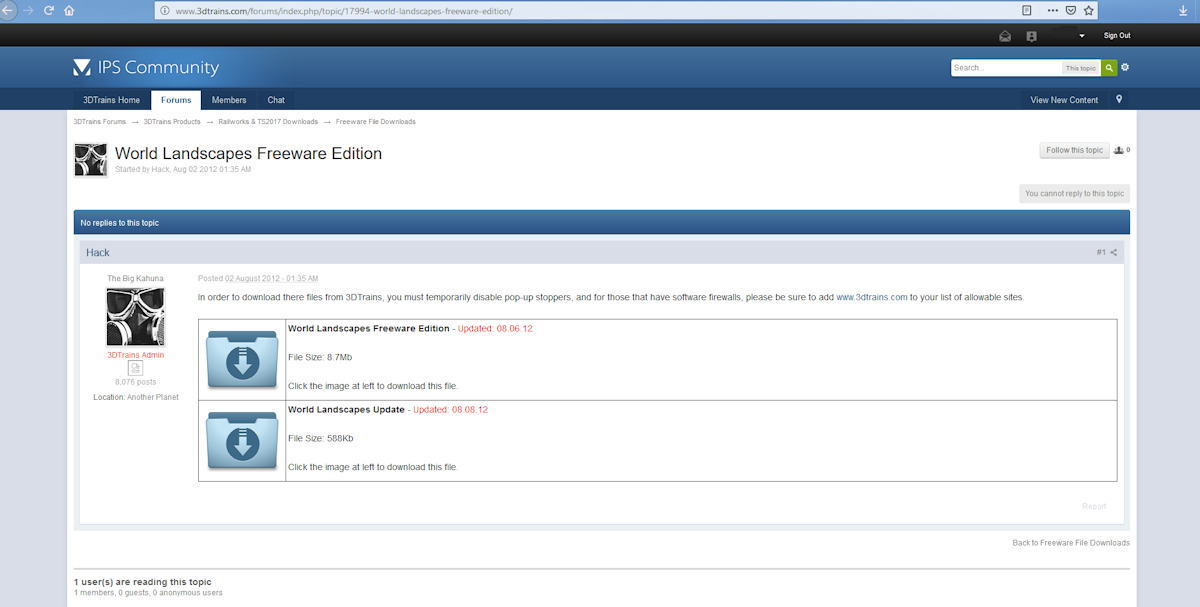Reload the page with the refresh icon
This screenshot has width=1200, height=607.
pyautogui.click(x=48, y=10)
